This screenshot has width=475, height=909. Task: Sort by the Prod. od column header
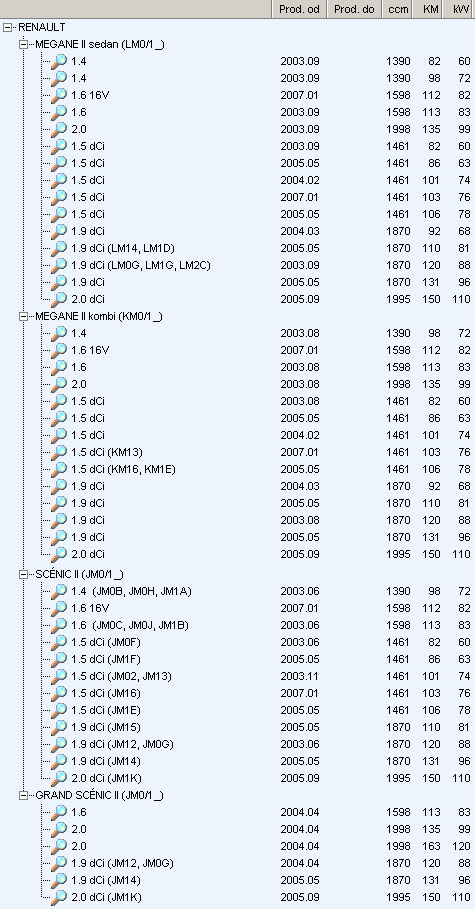299,9
